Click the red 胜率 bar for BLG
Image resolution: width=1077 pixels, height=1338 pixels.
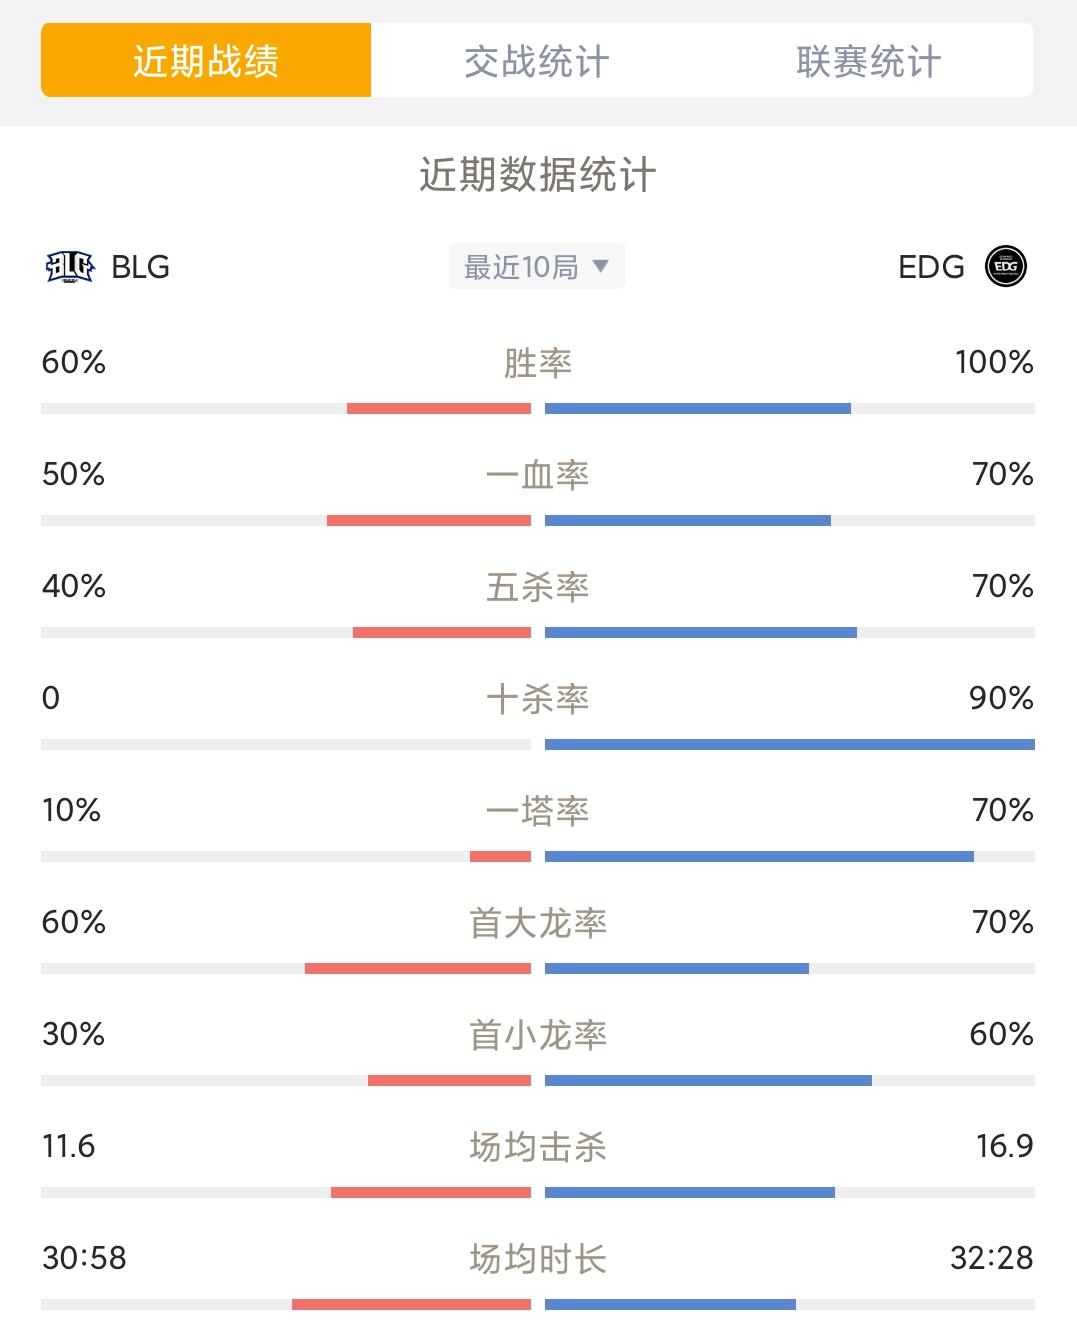pyautogui.click(x=439, y=408)
